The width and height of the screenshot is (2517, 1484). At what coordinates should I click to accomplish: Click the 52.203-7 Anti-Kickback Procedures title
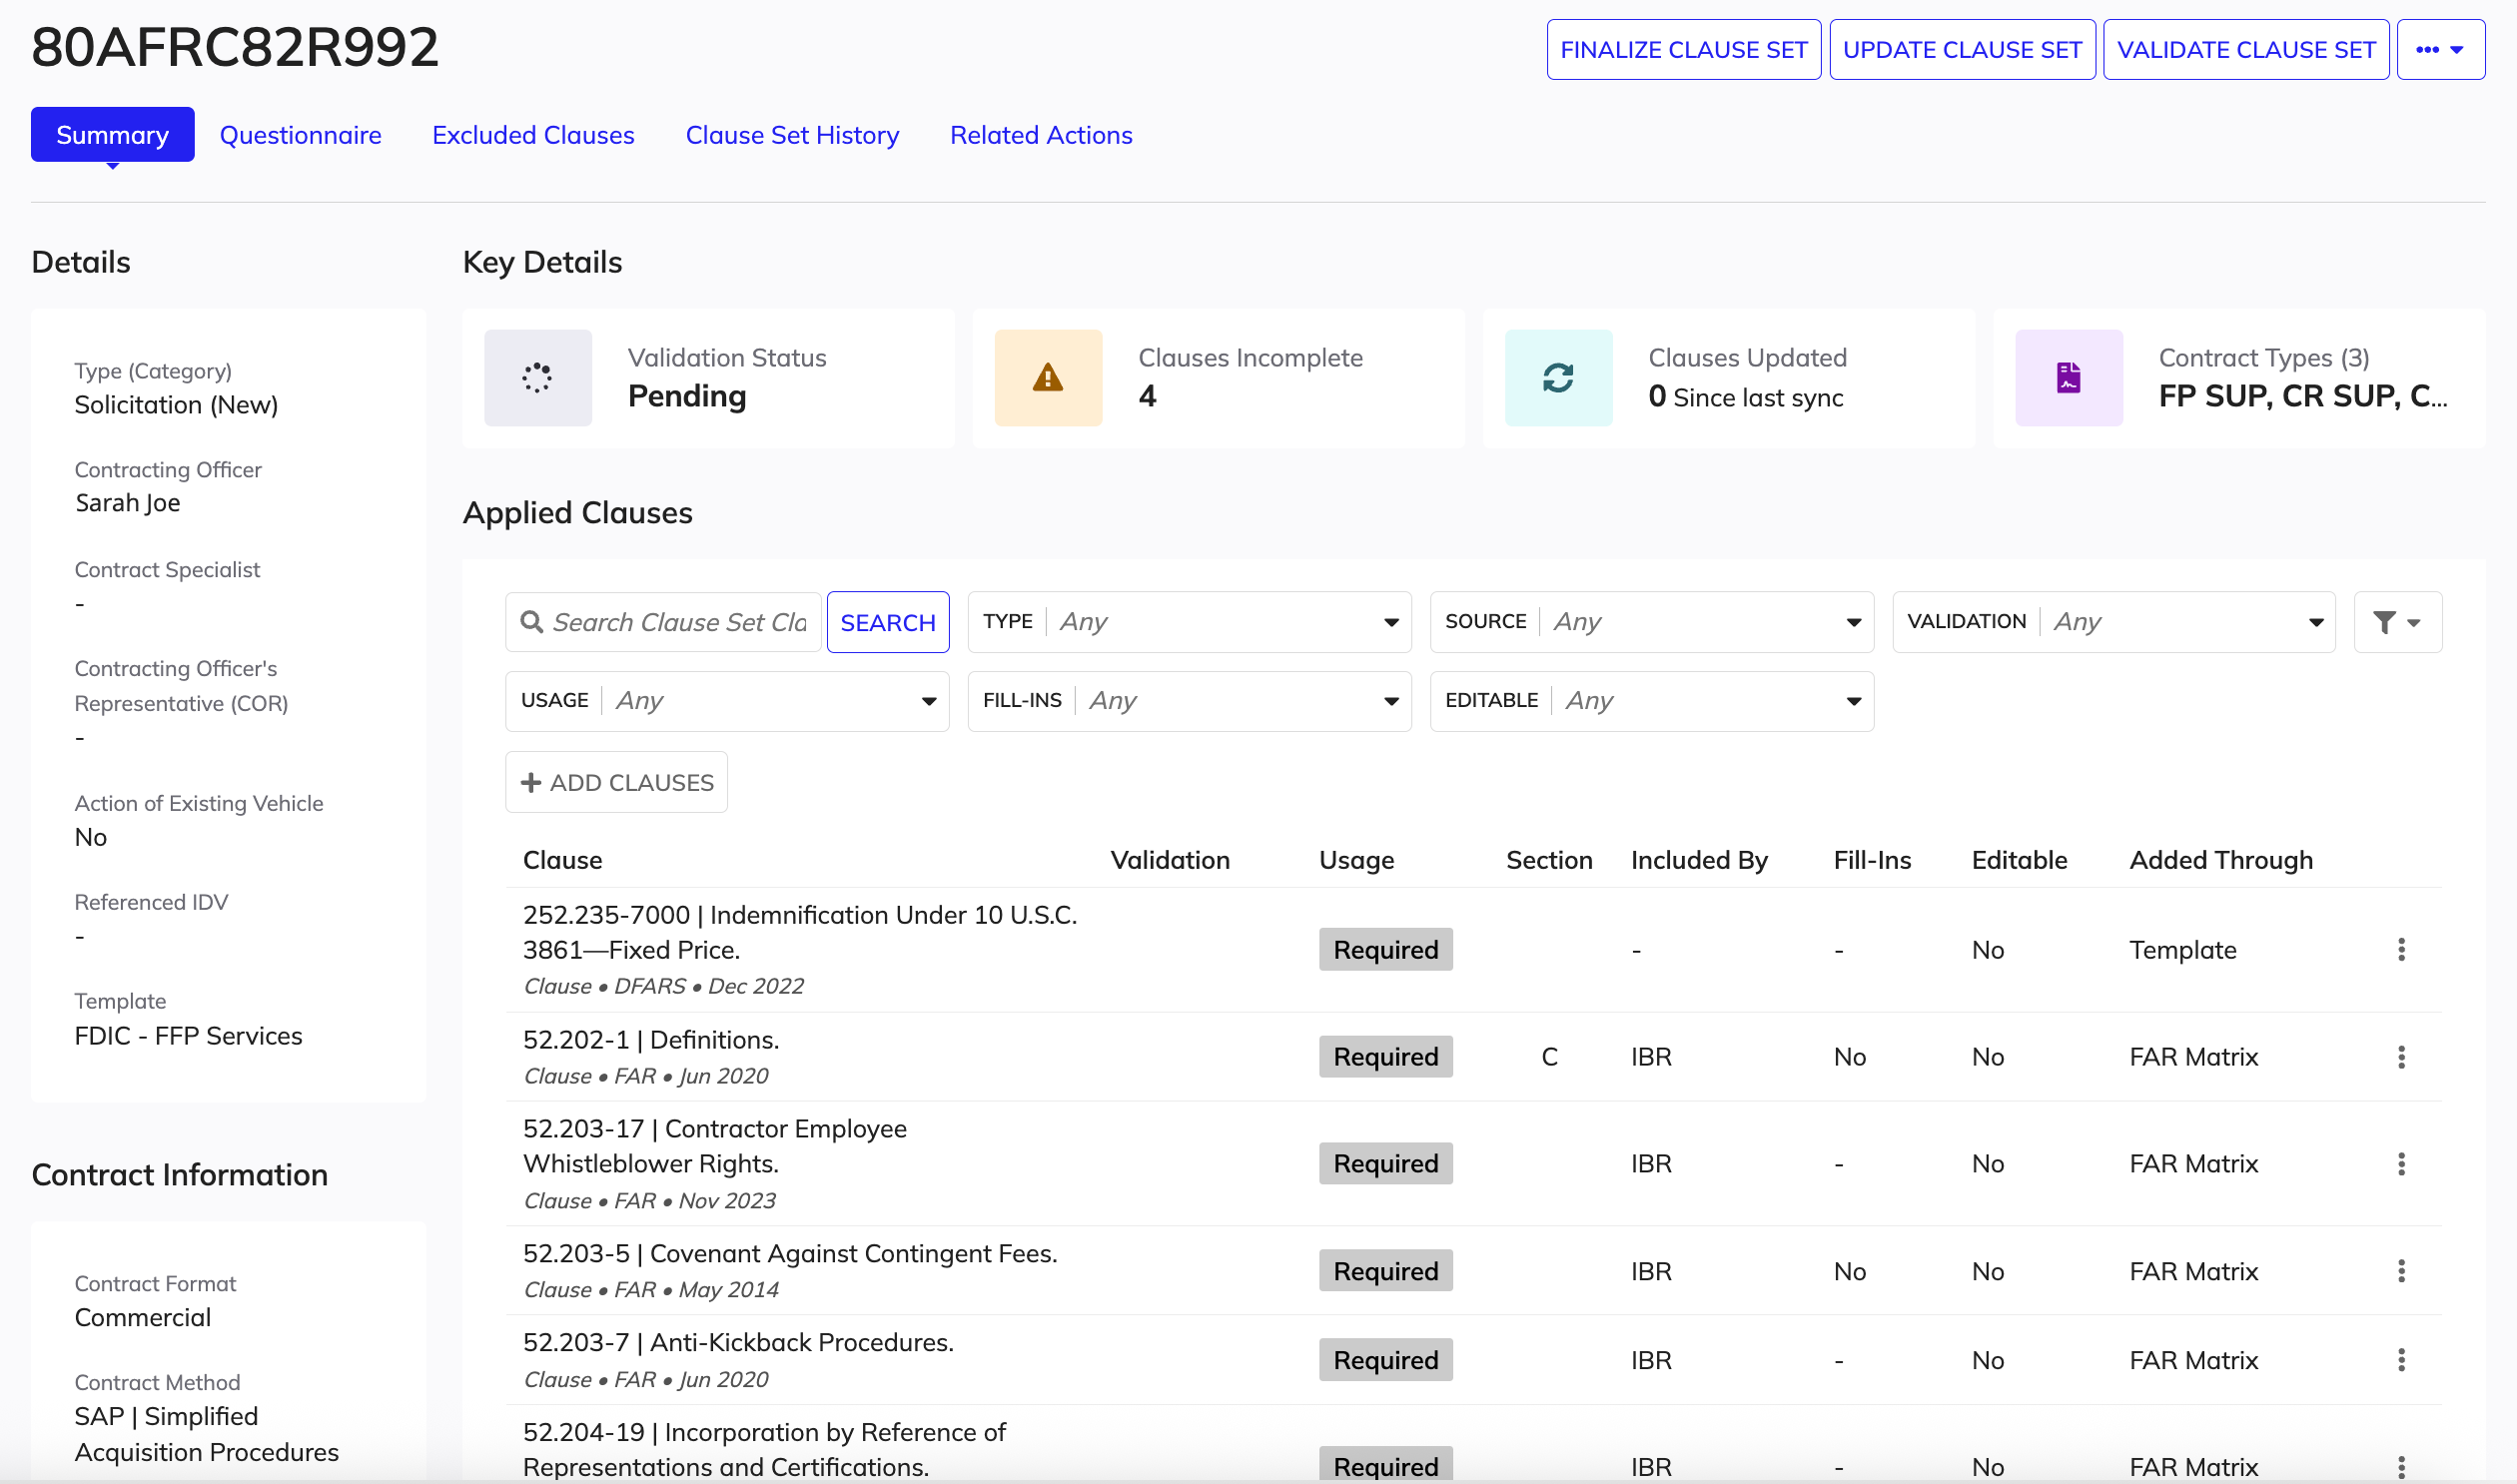738,1343
